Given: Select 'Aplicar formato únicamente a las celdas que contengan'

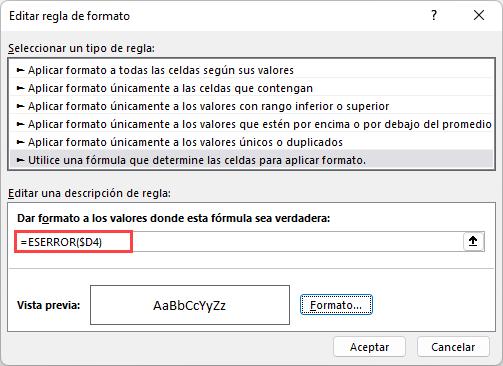Looking at the screenshot, I should coord(251,88).
